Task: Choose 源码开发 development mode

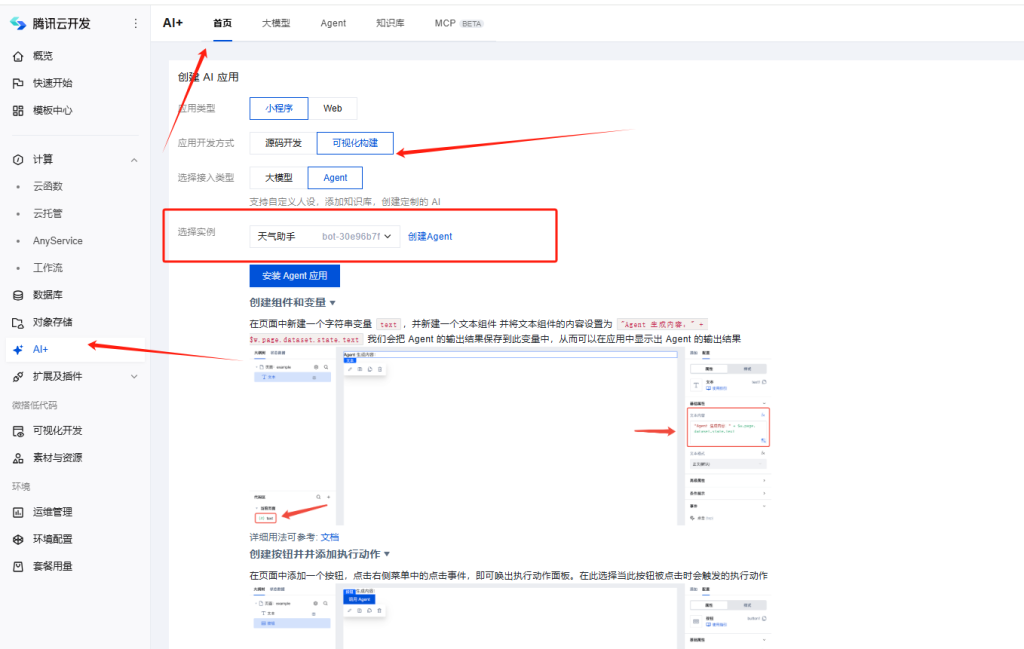Action: 283,143
